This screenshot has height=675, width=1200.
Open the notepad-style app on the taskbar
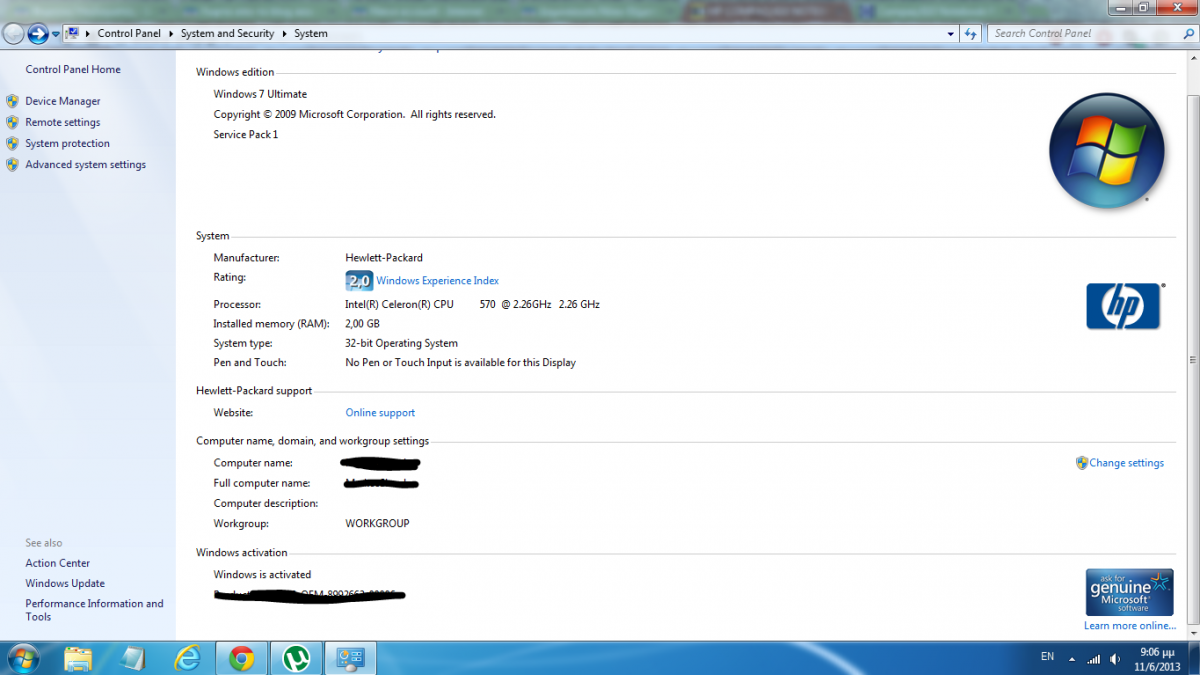(132, 658)
